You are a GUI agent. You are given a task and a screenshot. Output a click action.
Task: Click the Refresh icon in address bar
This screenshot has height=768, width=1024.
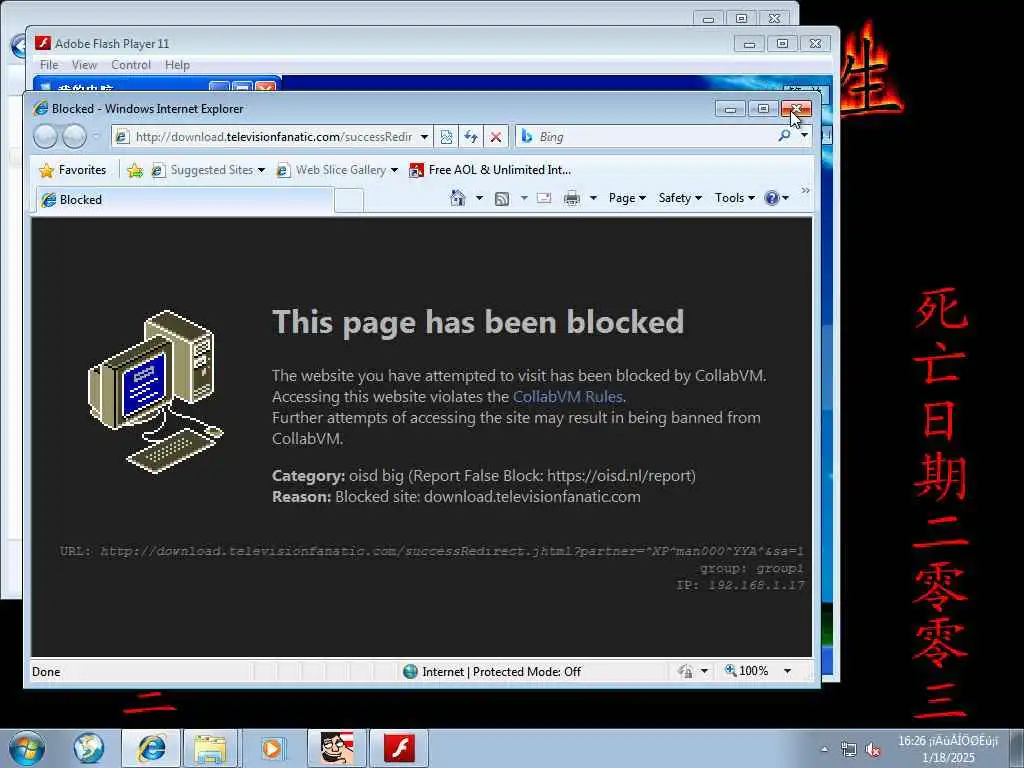pyautogui.click(x=471, y=136)
